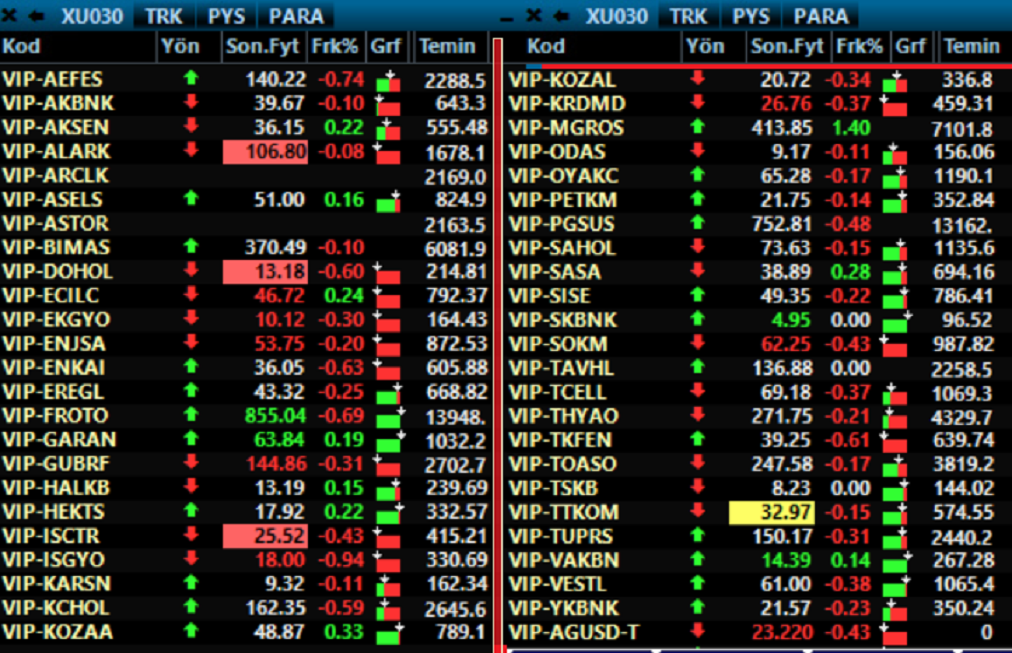
Task: Switch to PYS tab in right panel
Action: [751, 15]
